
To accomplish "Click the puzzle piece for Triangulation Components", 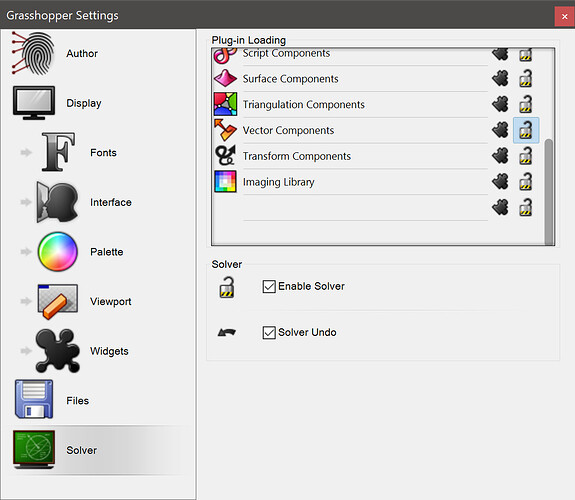I will [500, 104].
